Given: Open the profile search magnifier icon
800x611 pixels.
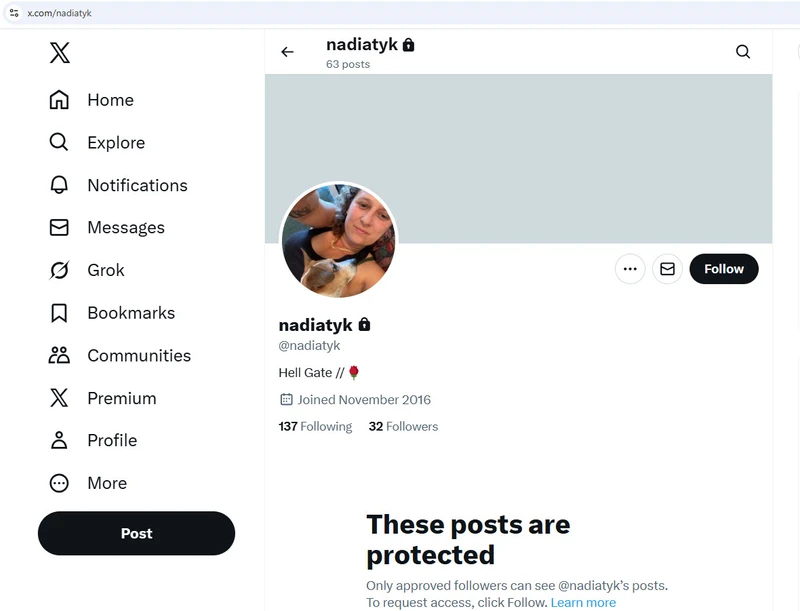Looking at the screenshot, I should coord(743,52).
